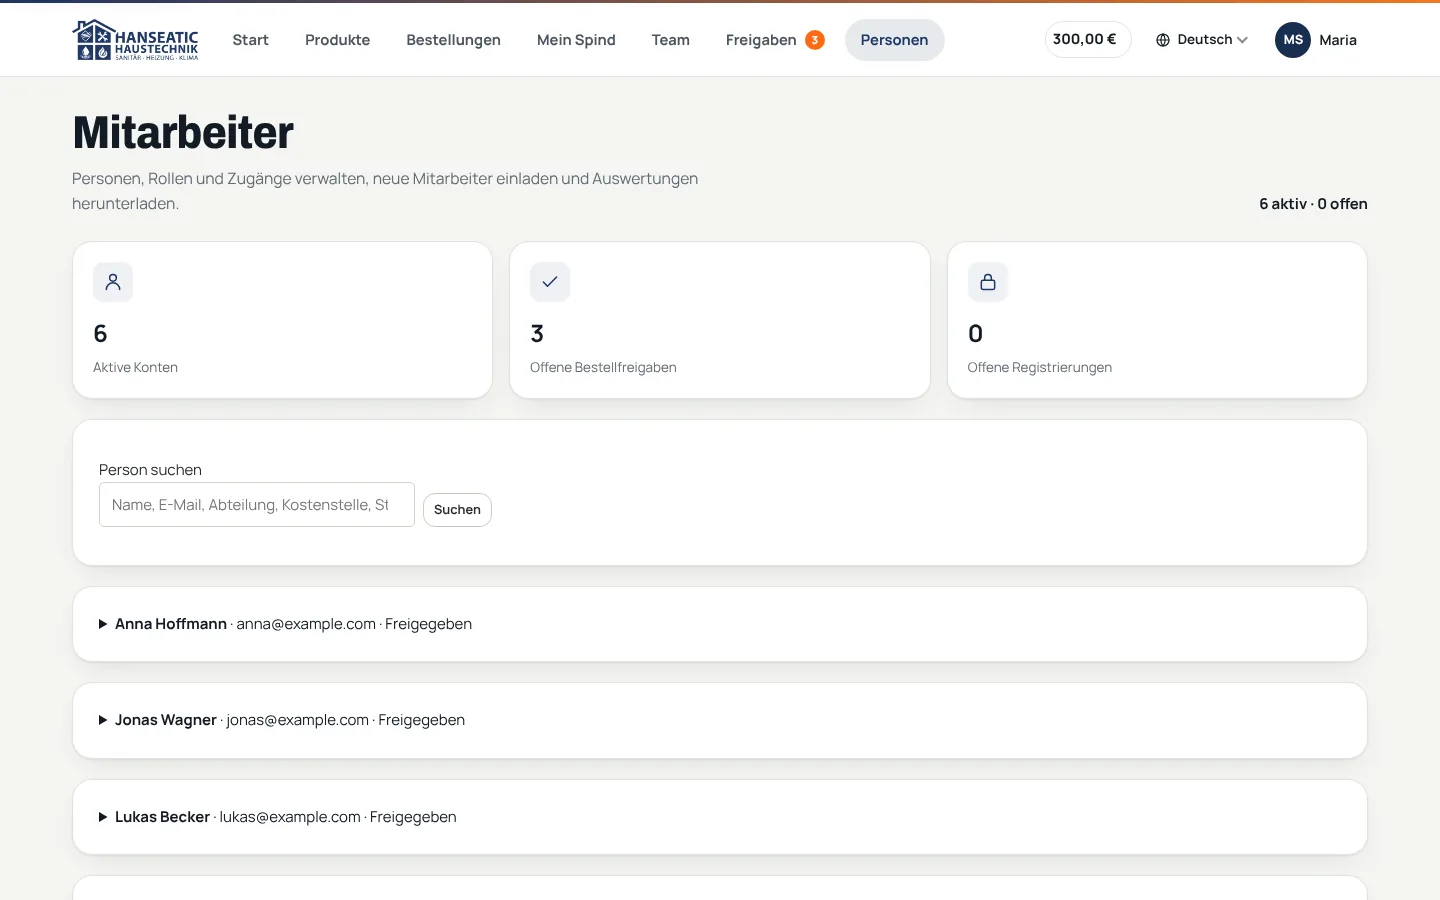Click lukas@example.com email text
The image size is (1440, 900).
point(290,817)
